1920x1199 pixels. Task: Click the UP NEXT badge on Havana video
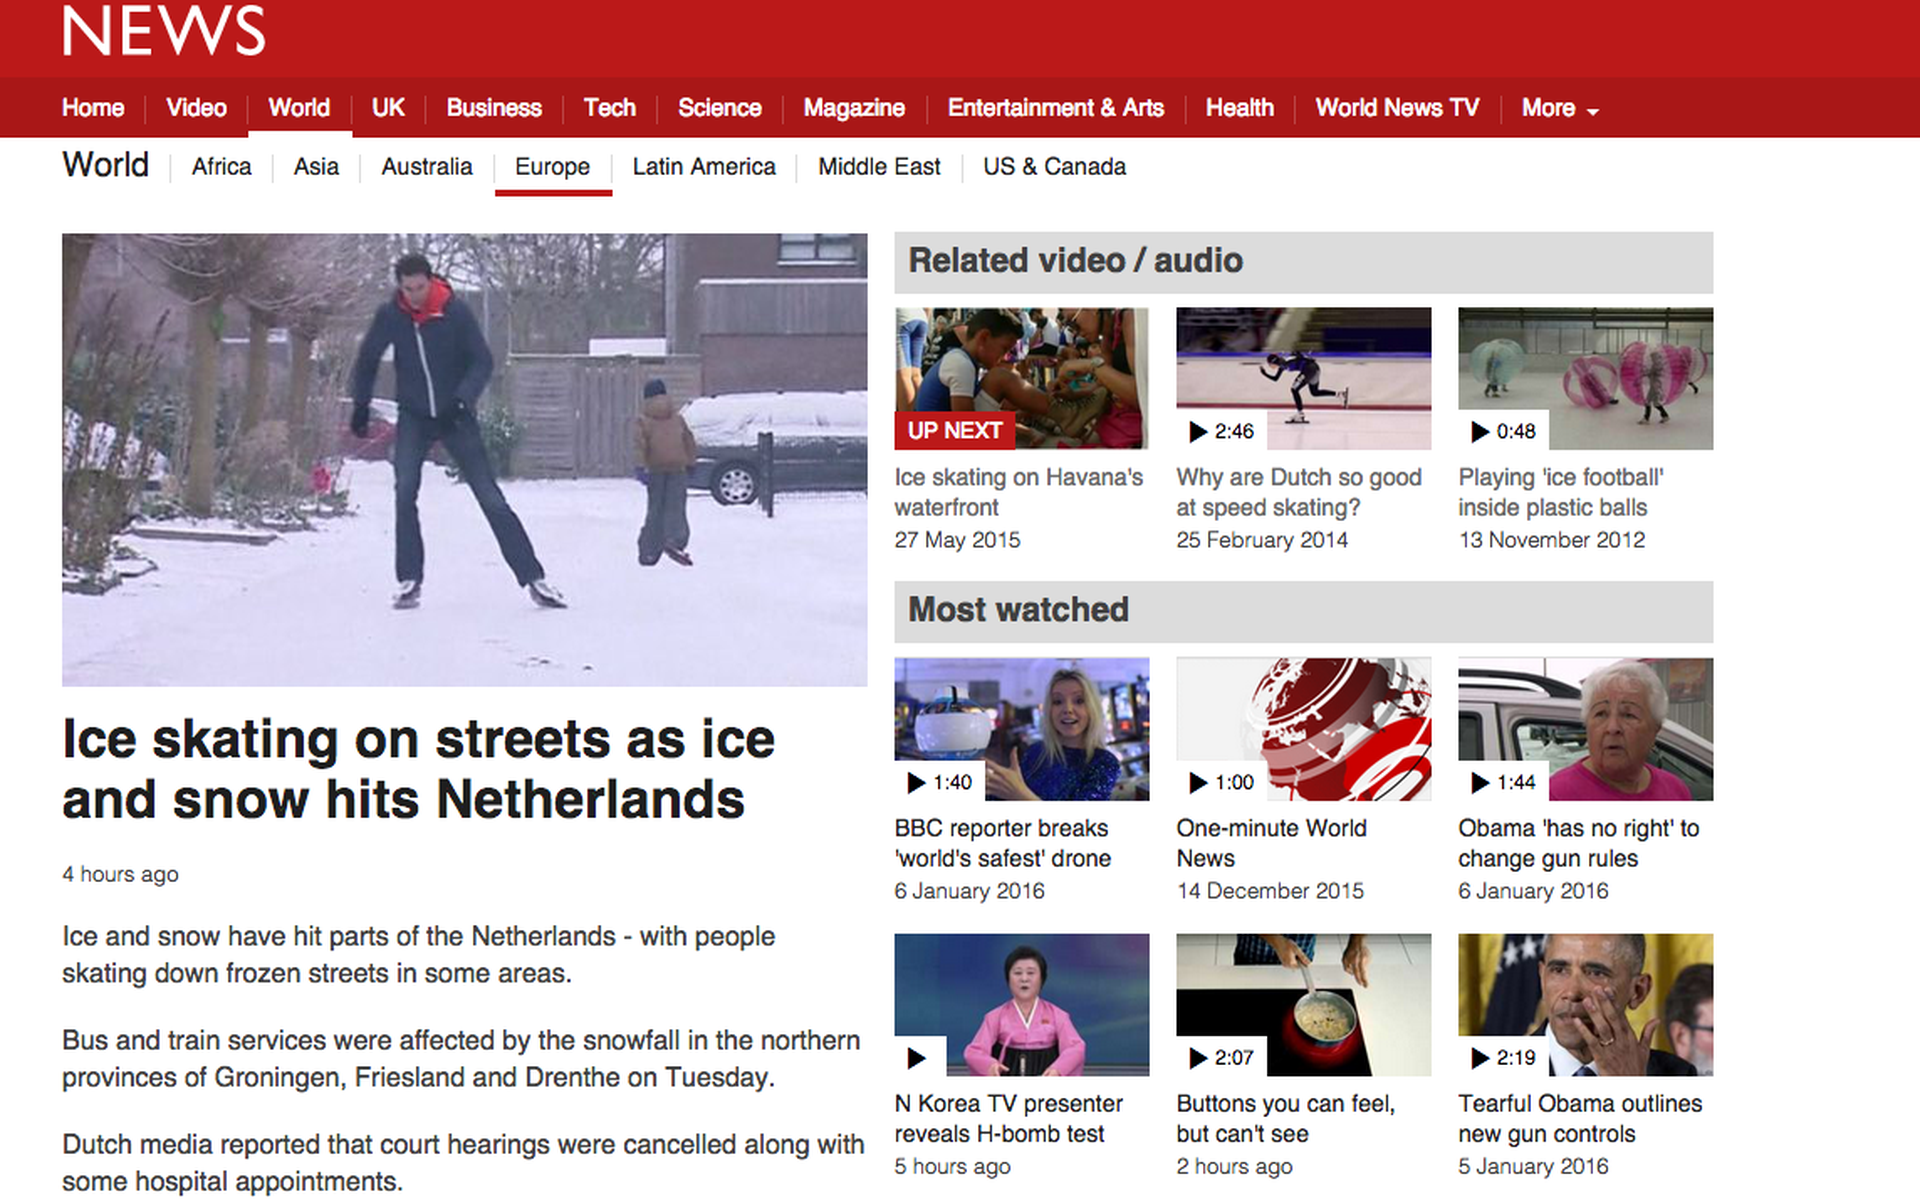955,431
